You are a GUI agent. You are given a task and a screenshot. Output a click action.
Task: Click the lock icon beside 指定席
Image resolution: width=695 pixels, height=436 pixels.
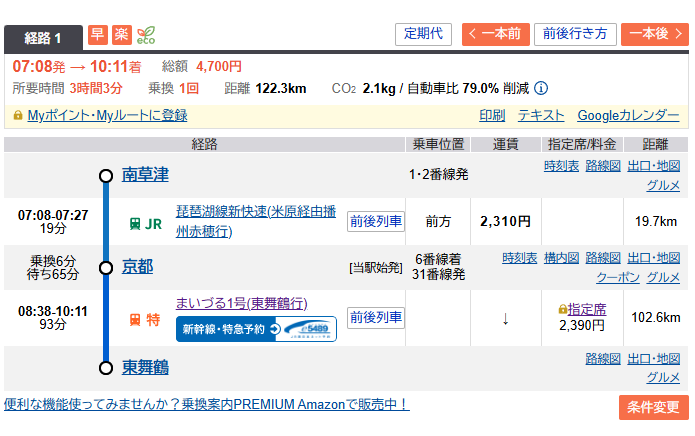pos(562,309)
